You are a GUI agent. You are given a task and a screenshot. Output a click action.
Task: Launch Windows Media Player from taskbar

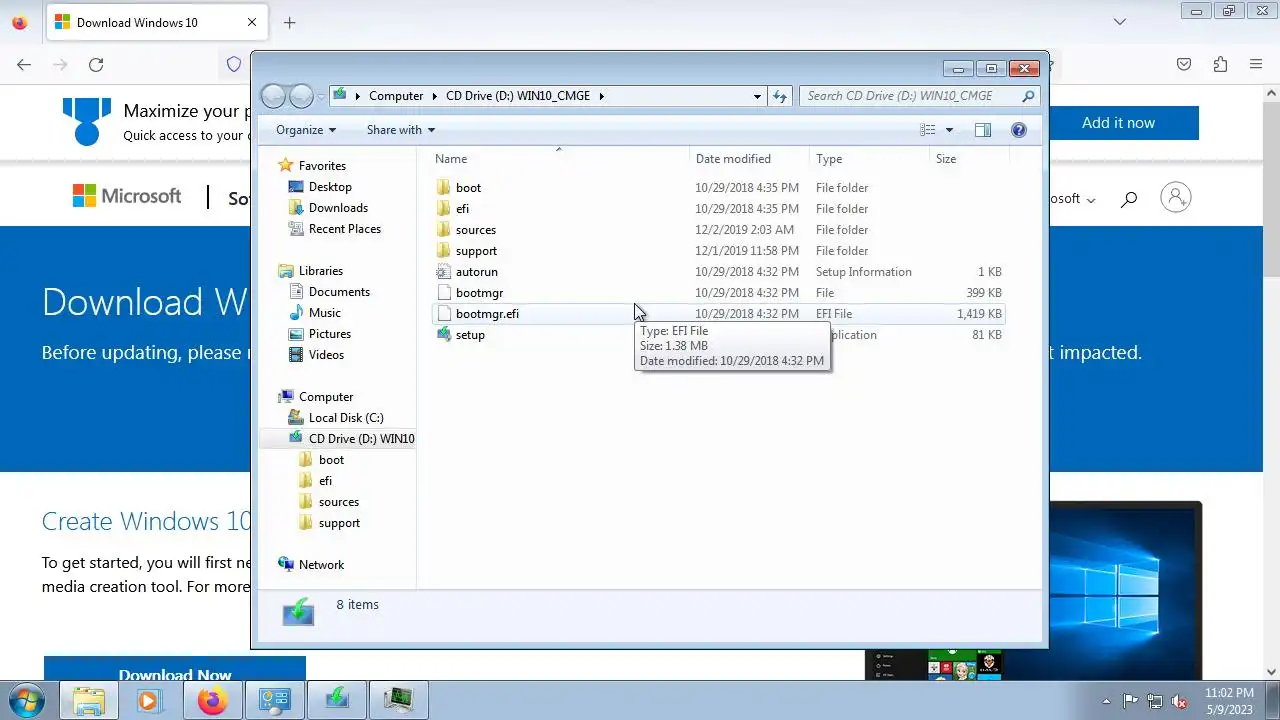pyautogui.click(x=149, y=700)
